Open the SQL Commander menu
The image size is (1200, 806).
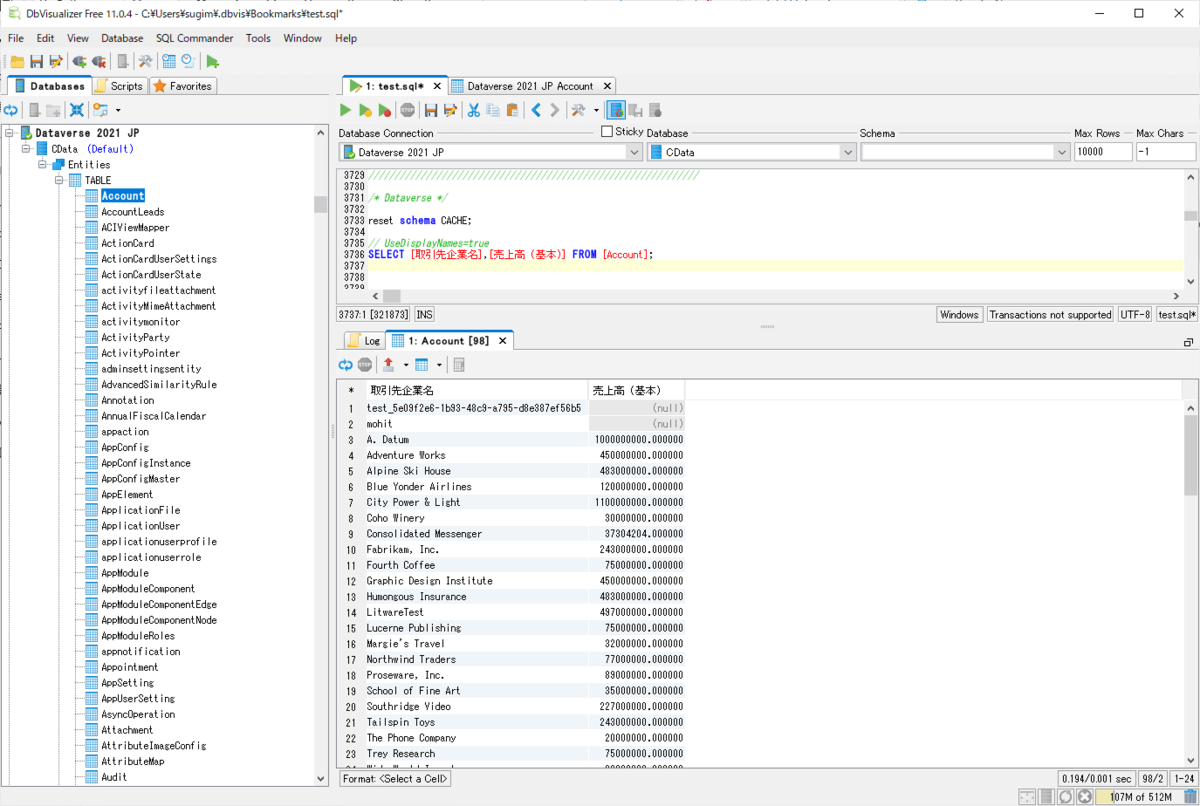click(x=194, y=38)
